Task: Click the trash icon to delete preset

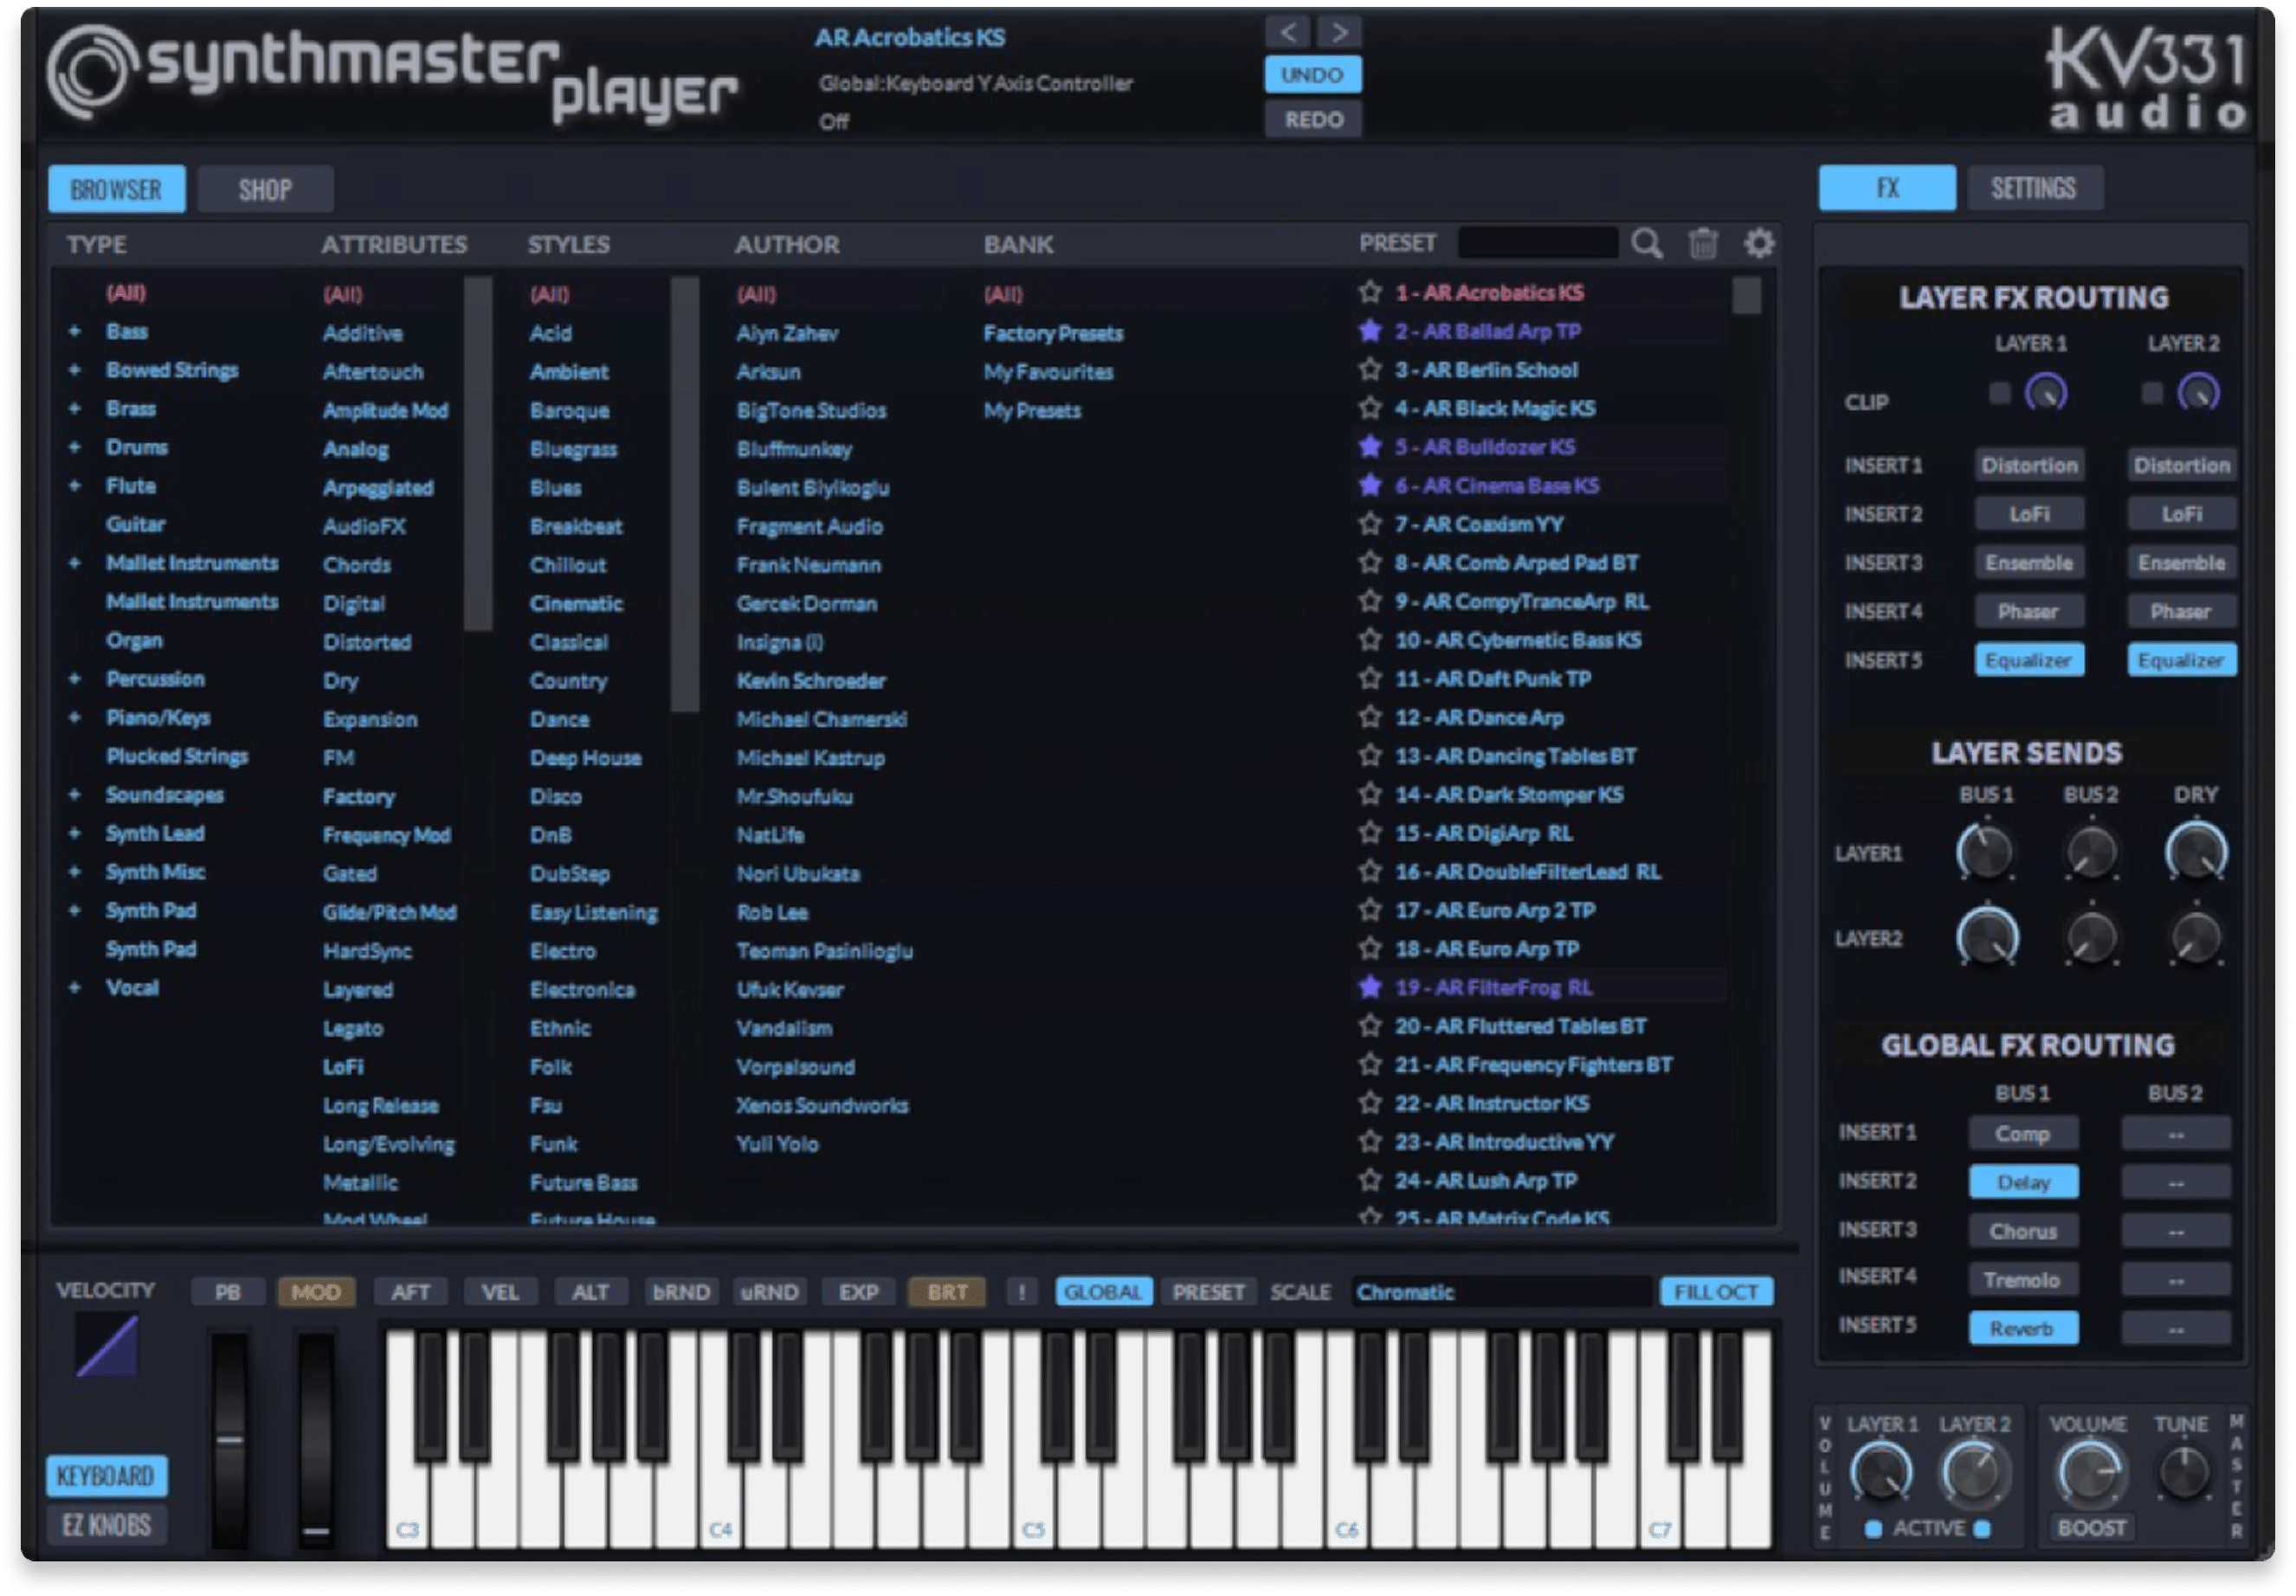Action: pyautogui.click(x=1703, y=243)
